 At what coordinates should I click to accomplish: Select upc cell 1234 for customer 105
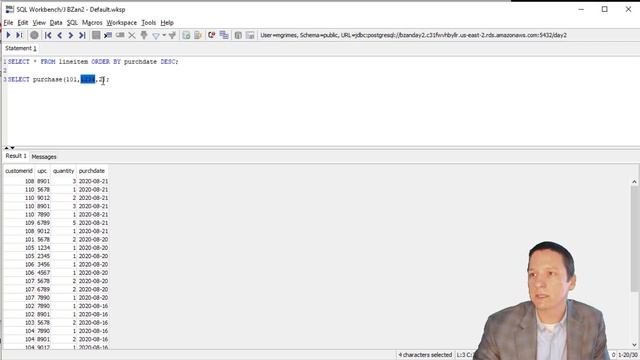click(x=43, y=248)
